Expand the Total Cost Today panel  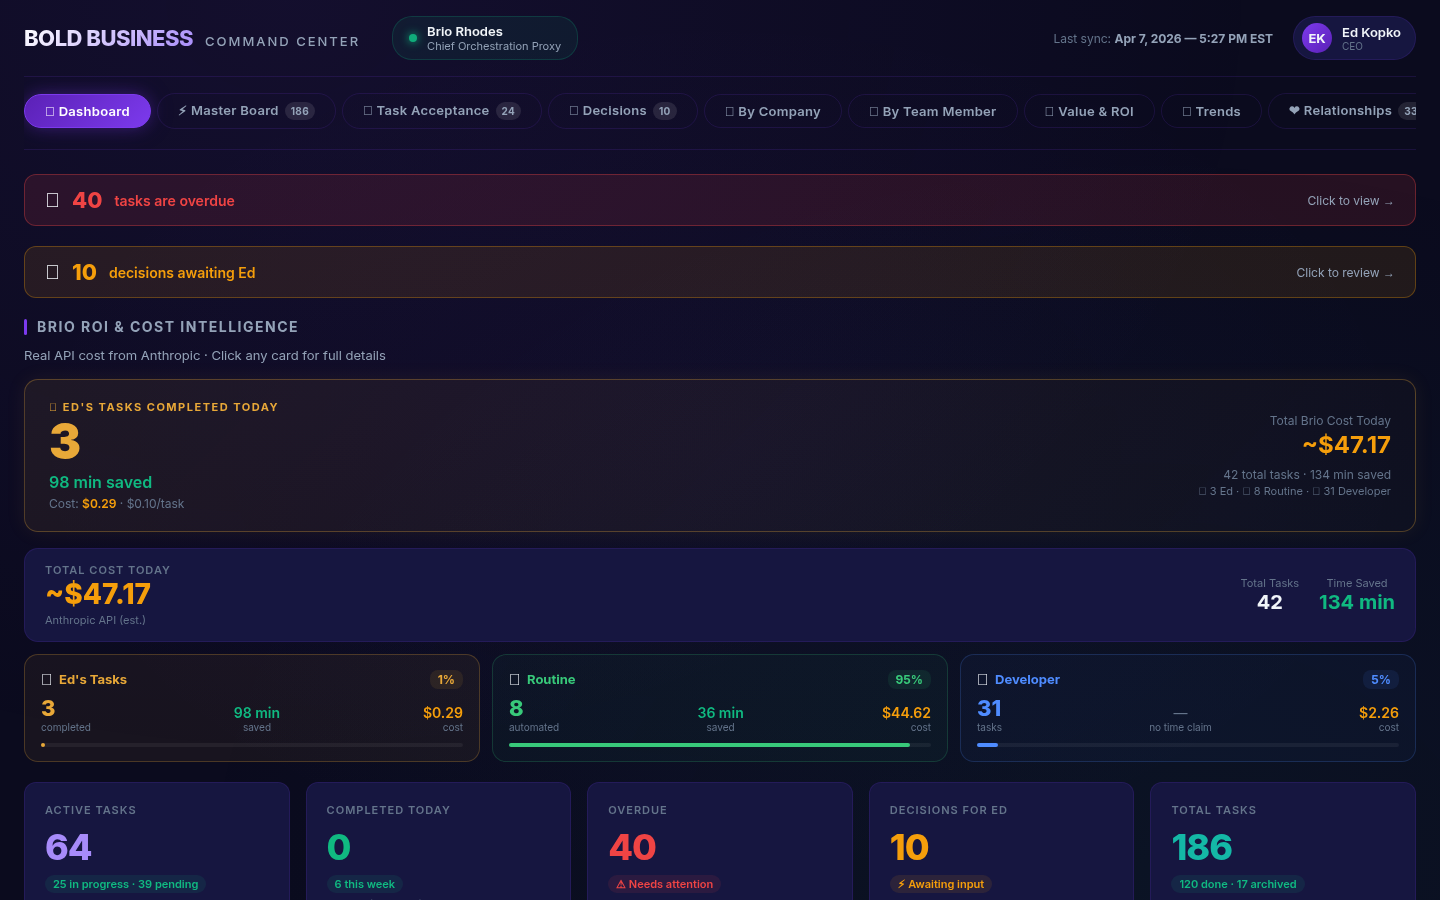[x=720, y=595]
